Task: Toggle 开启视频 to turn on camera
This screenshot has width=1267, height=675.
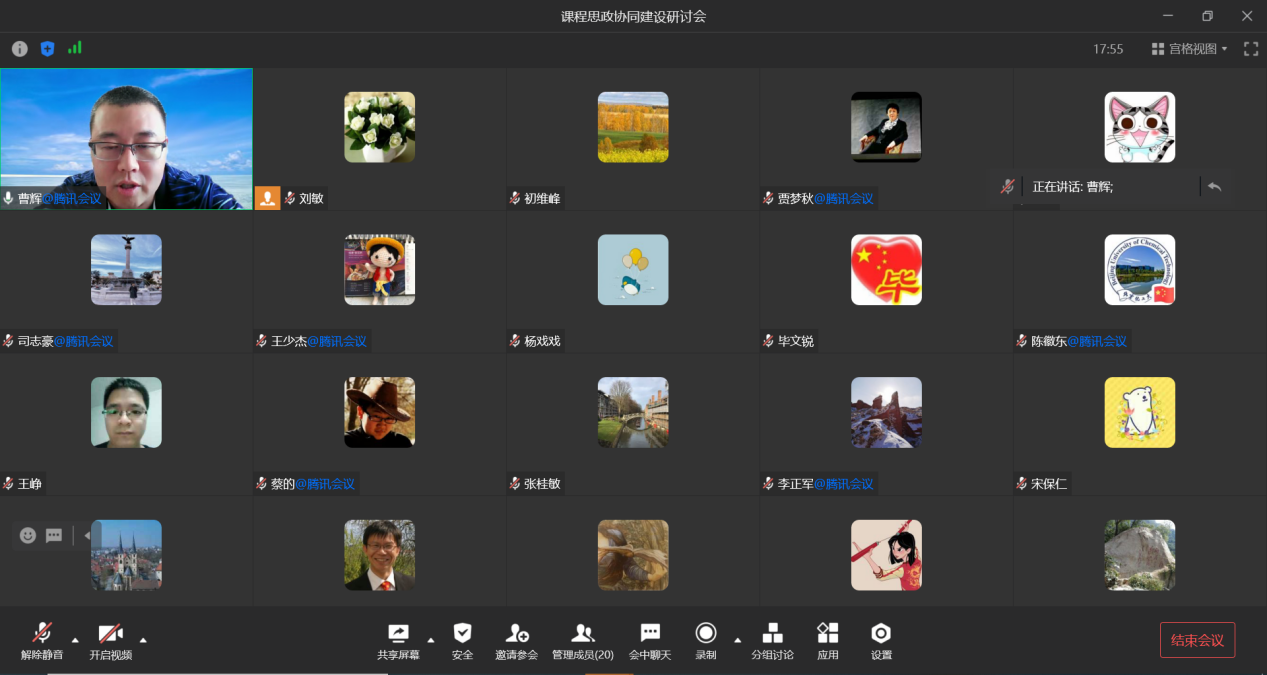Action: (110, 641)
